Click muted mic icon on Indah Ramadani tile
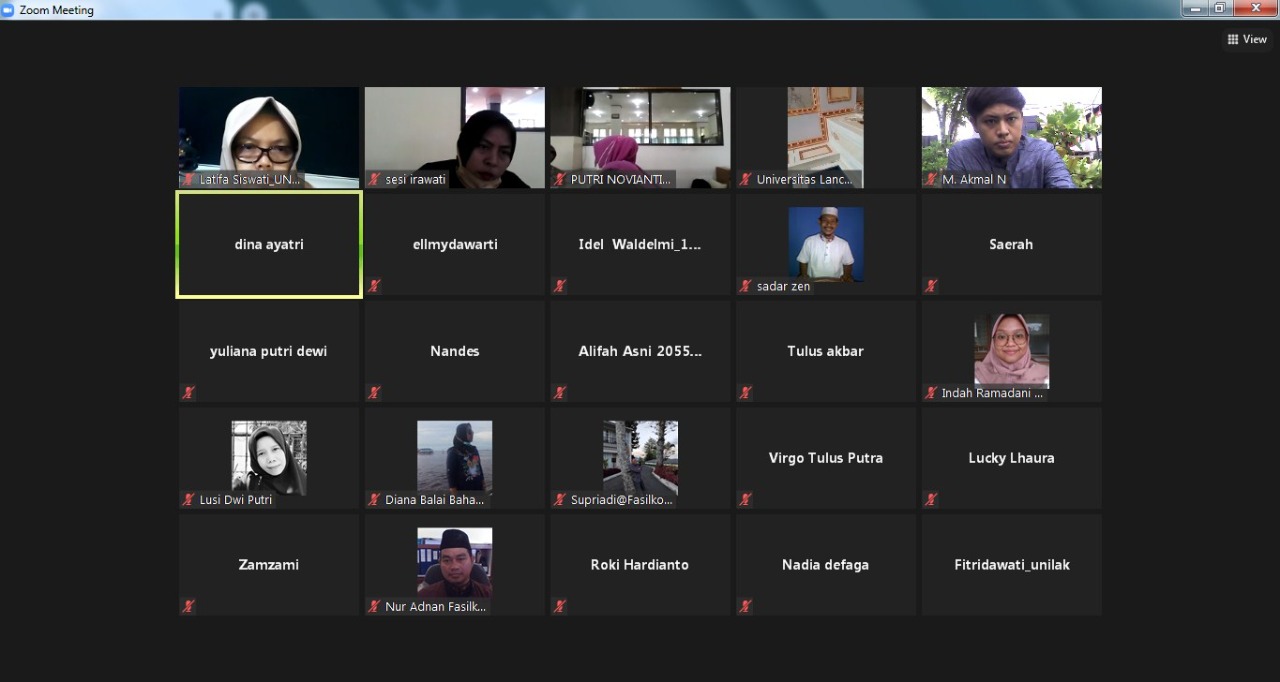 (931, 393)
